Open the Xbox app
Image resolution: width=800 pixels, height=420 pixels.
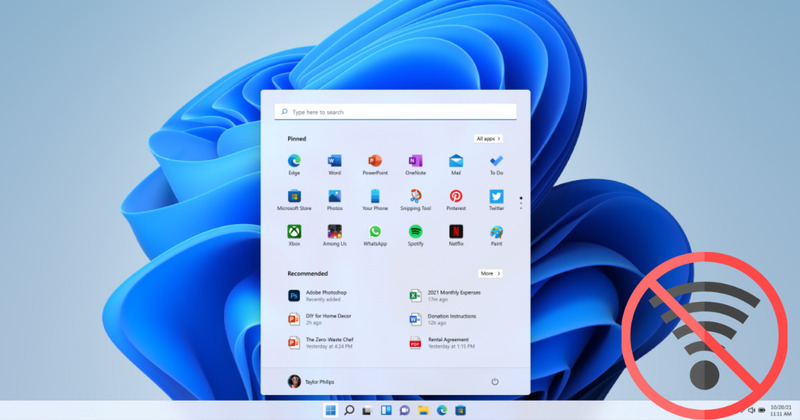[294, 235]
